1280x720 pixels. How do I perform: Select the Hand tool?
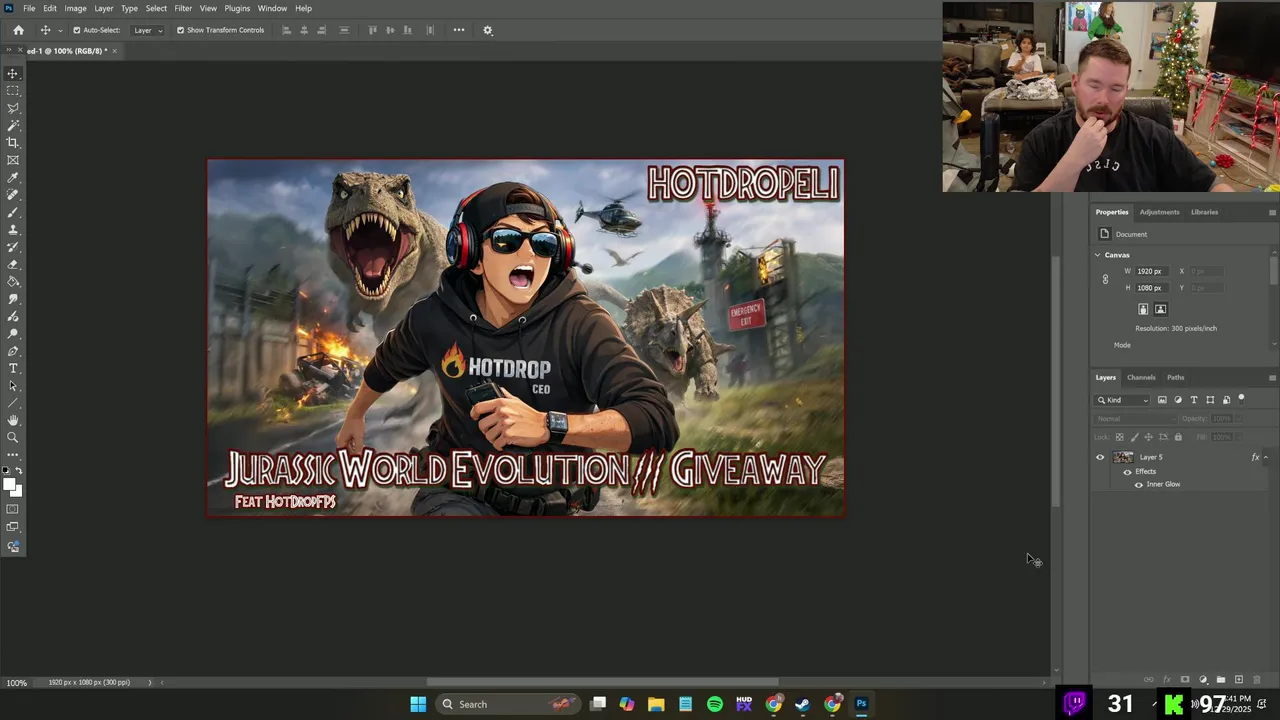click(x=13, y=420)
